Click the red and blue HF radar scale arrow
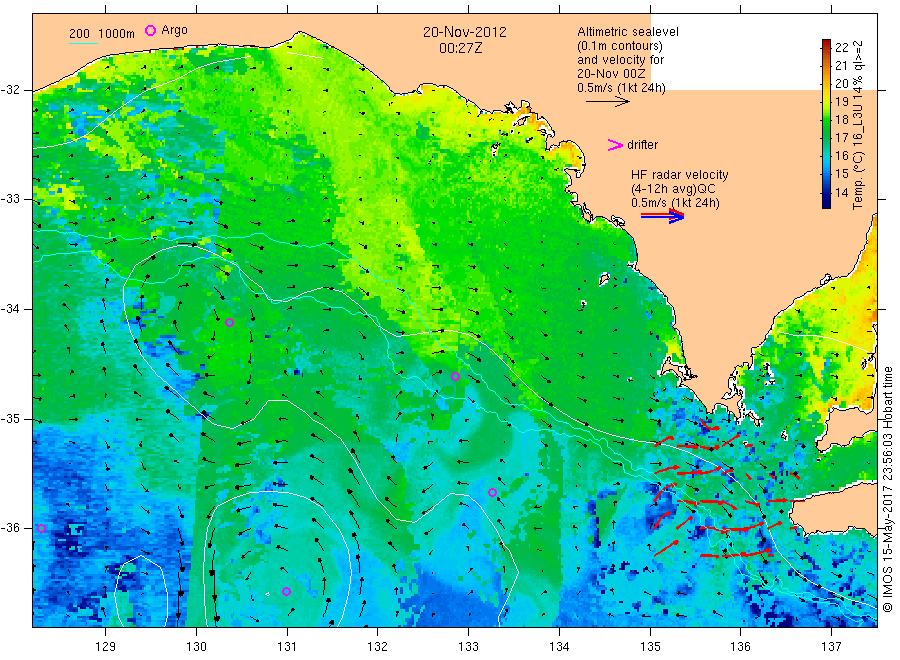This screenshot has width=900, height=660. click(662, 216)
